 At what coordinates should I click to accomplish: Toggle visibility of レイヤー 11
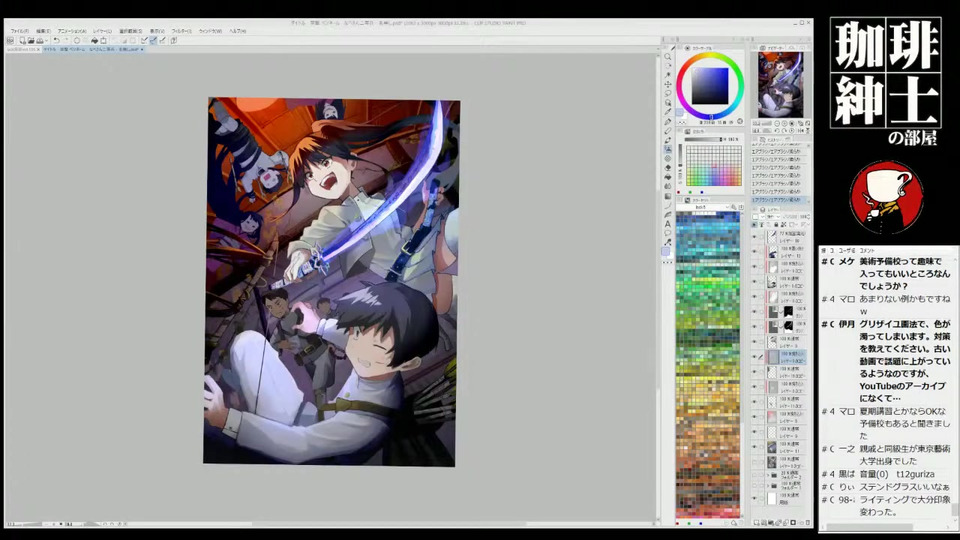pos(754,446)
